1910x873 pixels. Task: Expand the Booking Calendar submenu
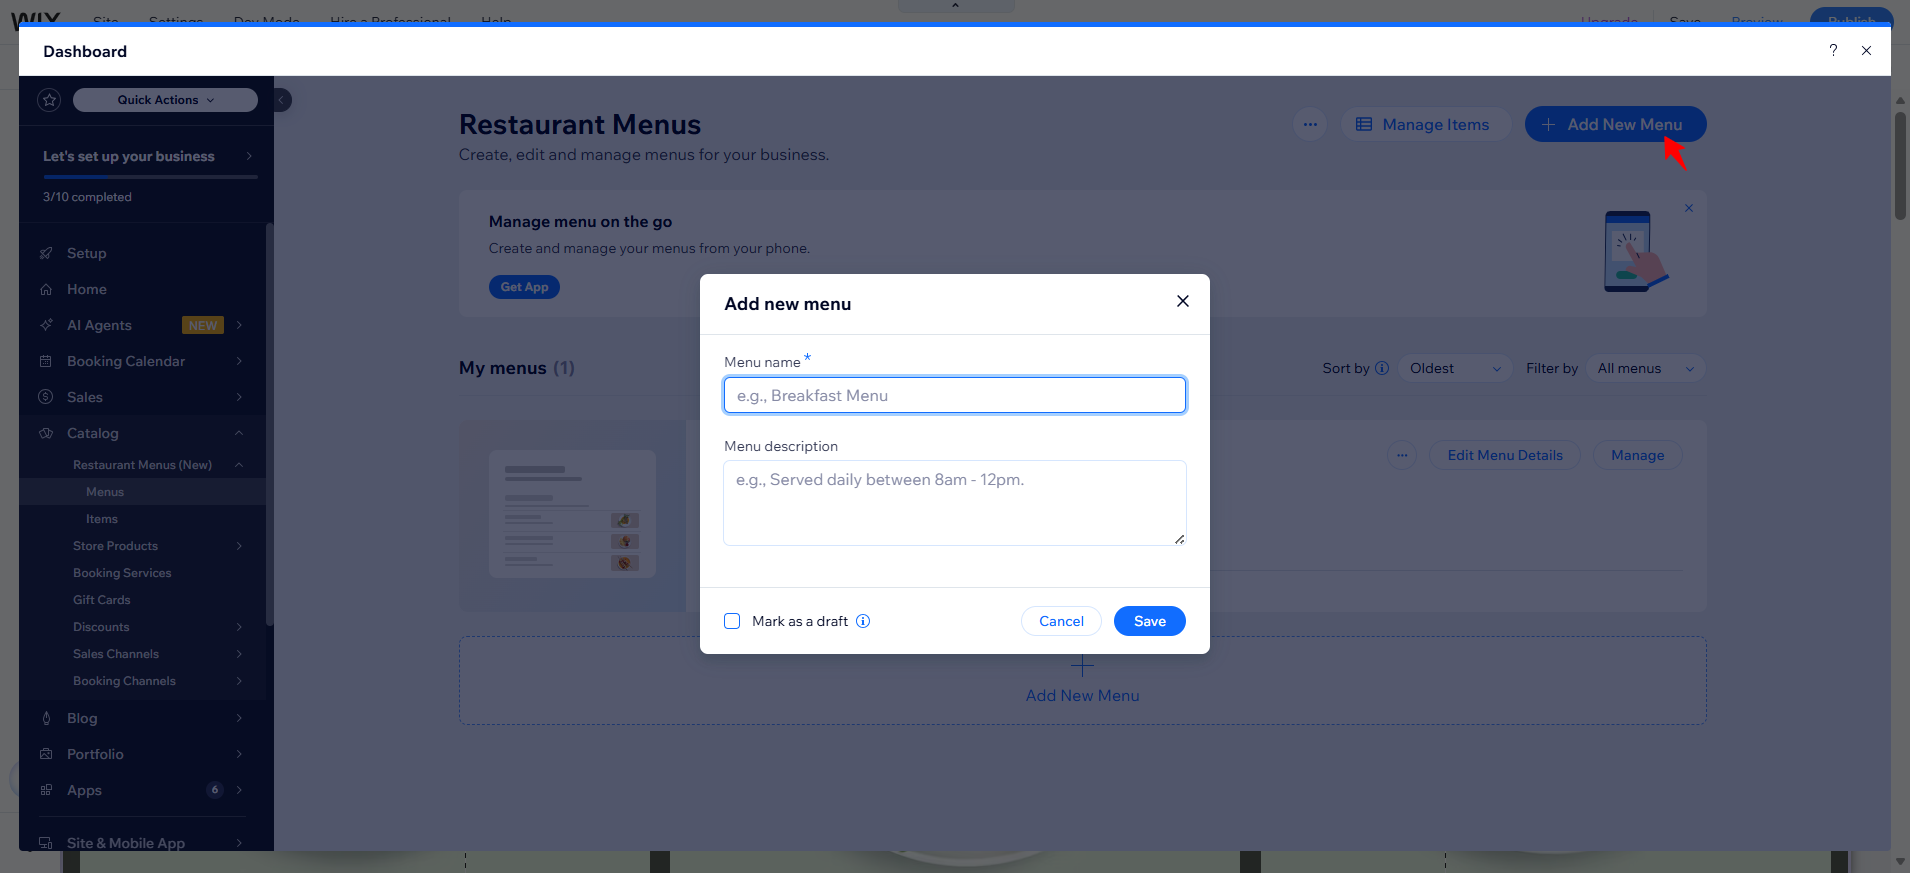[x=239, y=361]
